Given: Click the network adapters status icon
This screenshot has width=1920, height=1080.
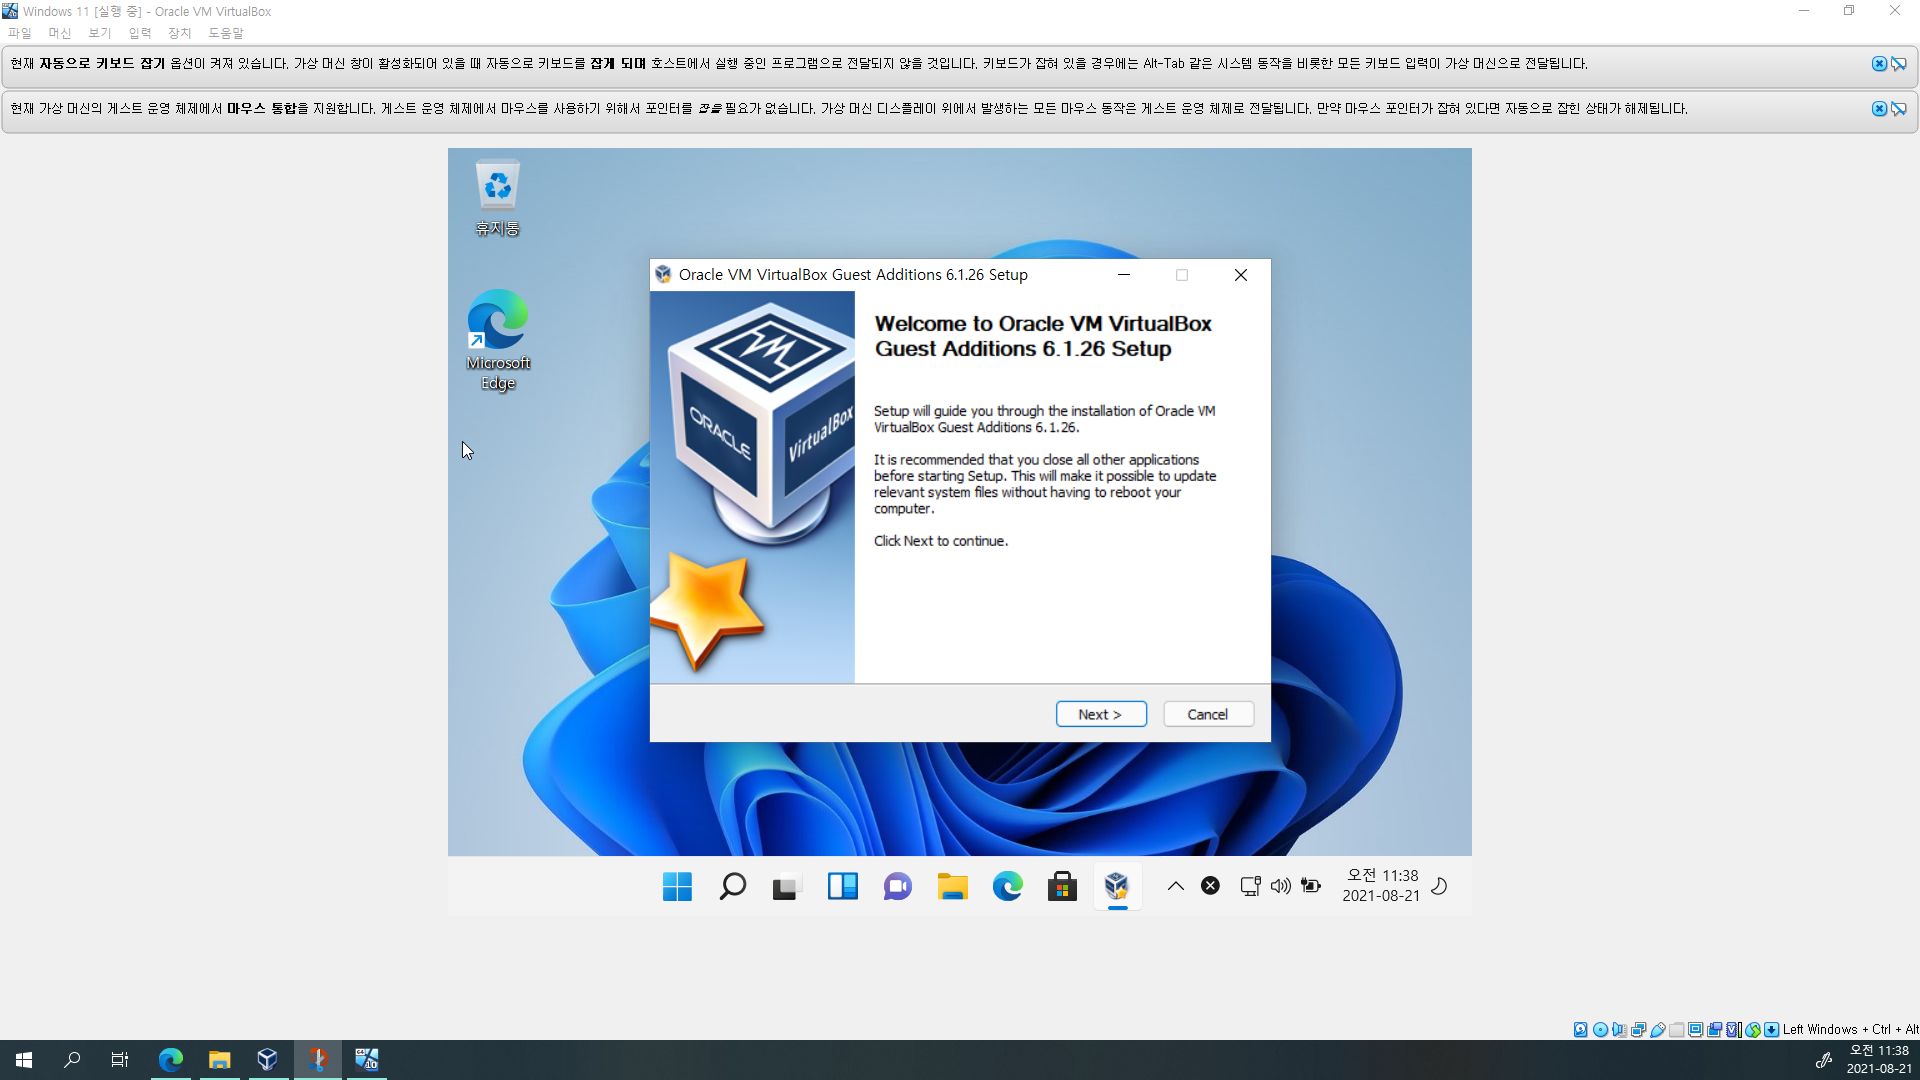Looking at the screenshot, I should pyautogui.click(x=1638, y=1029).
